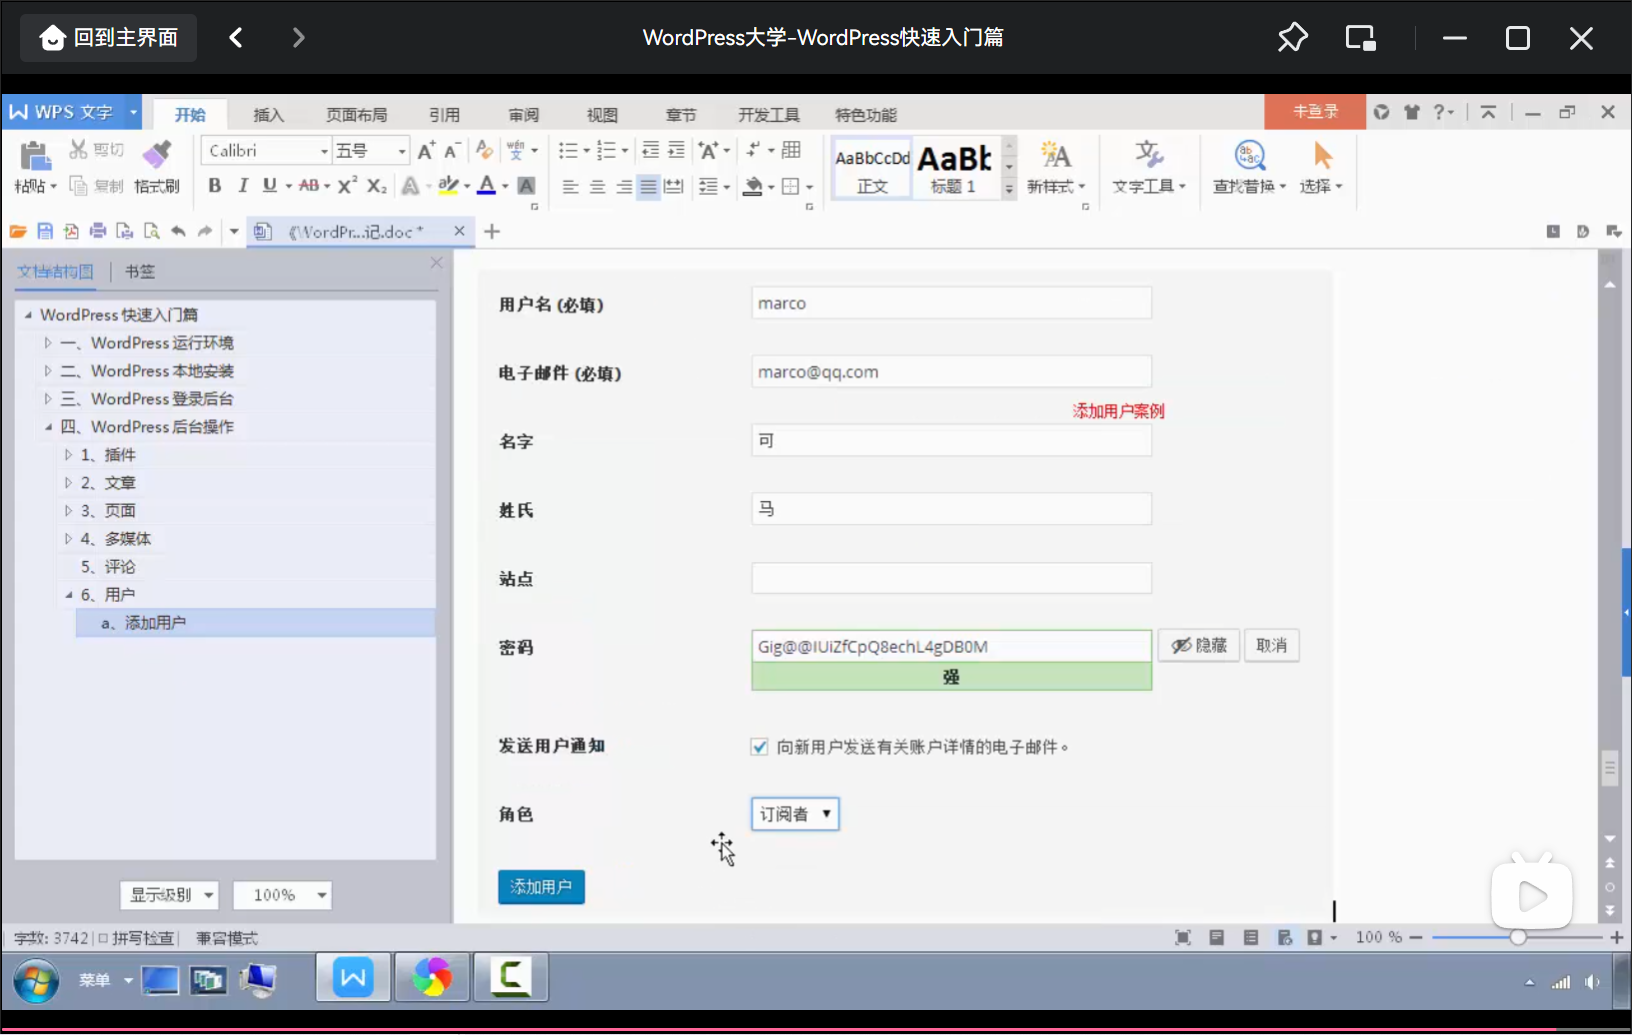This screenshot has height=1035, width=1632.
Task: Open the 100% zoom dropdown in navigation pane
Action: pos(282,895)
